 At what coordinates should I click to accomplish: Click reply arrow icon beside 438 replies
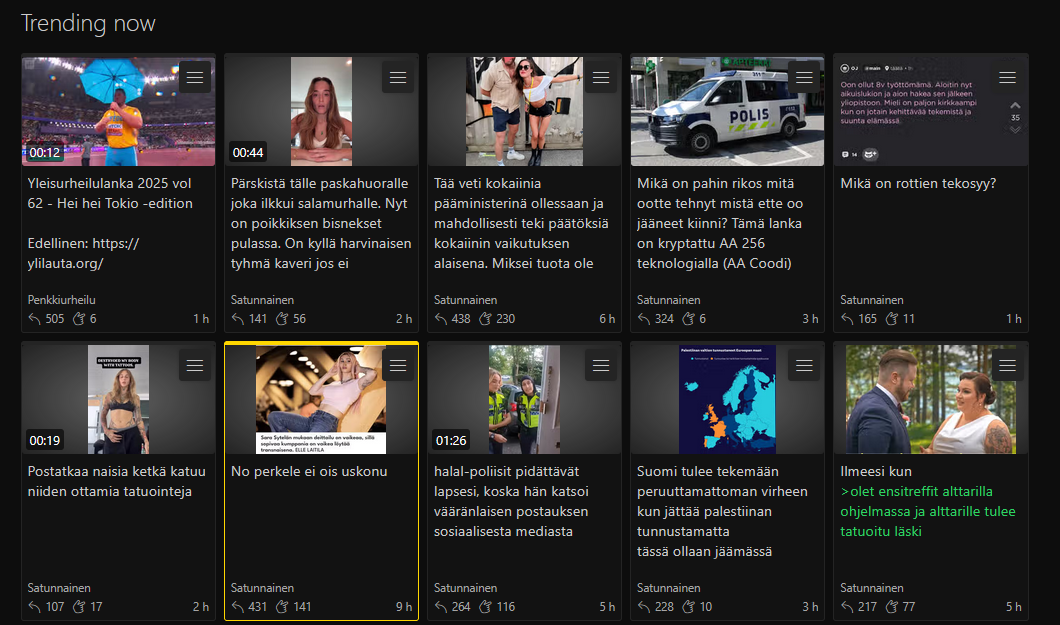tap(441, 319)
